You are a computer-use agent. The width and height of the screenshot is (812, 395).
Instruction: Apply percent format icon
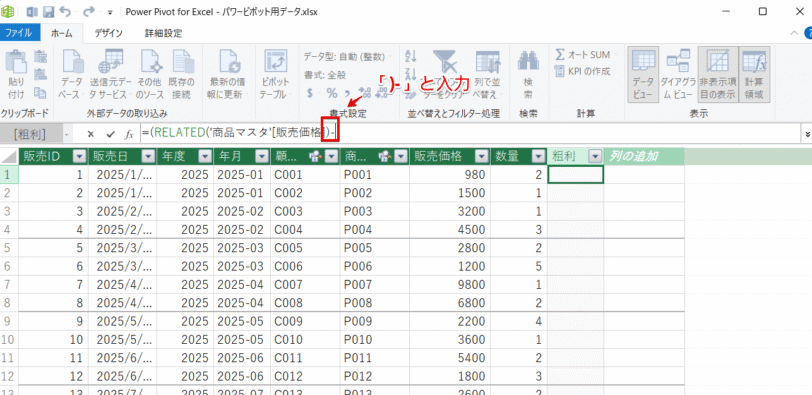pyautogui.click(x=331, y=93)
